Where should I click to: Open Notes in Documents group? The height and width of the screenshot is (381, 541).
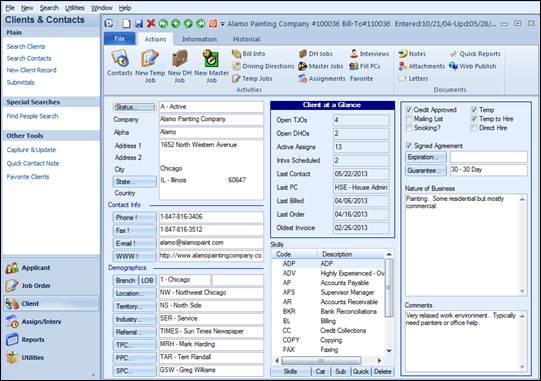(x=412, y=54)
